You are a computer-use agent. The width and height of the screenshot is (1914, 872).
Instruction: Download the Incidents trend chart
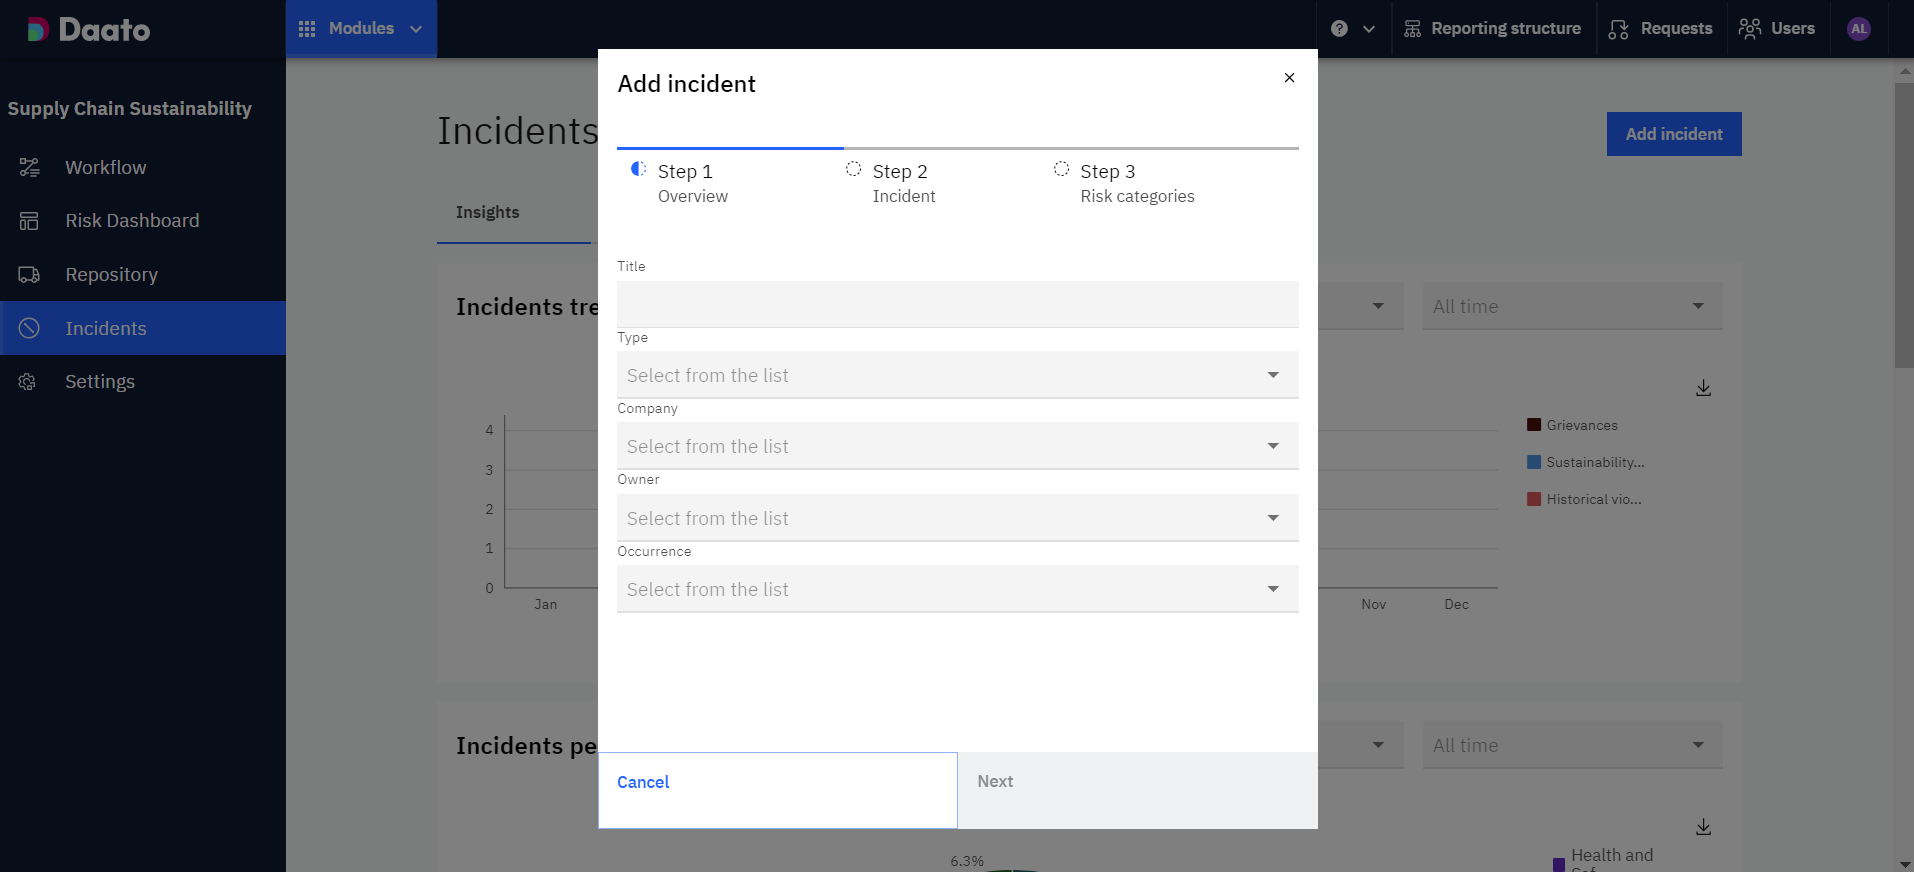(x=1703, y=388)
